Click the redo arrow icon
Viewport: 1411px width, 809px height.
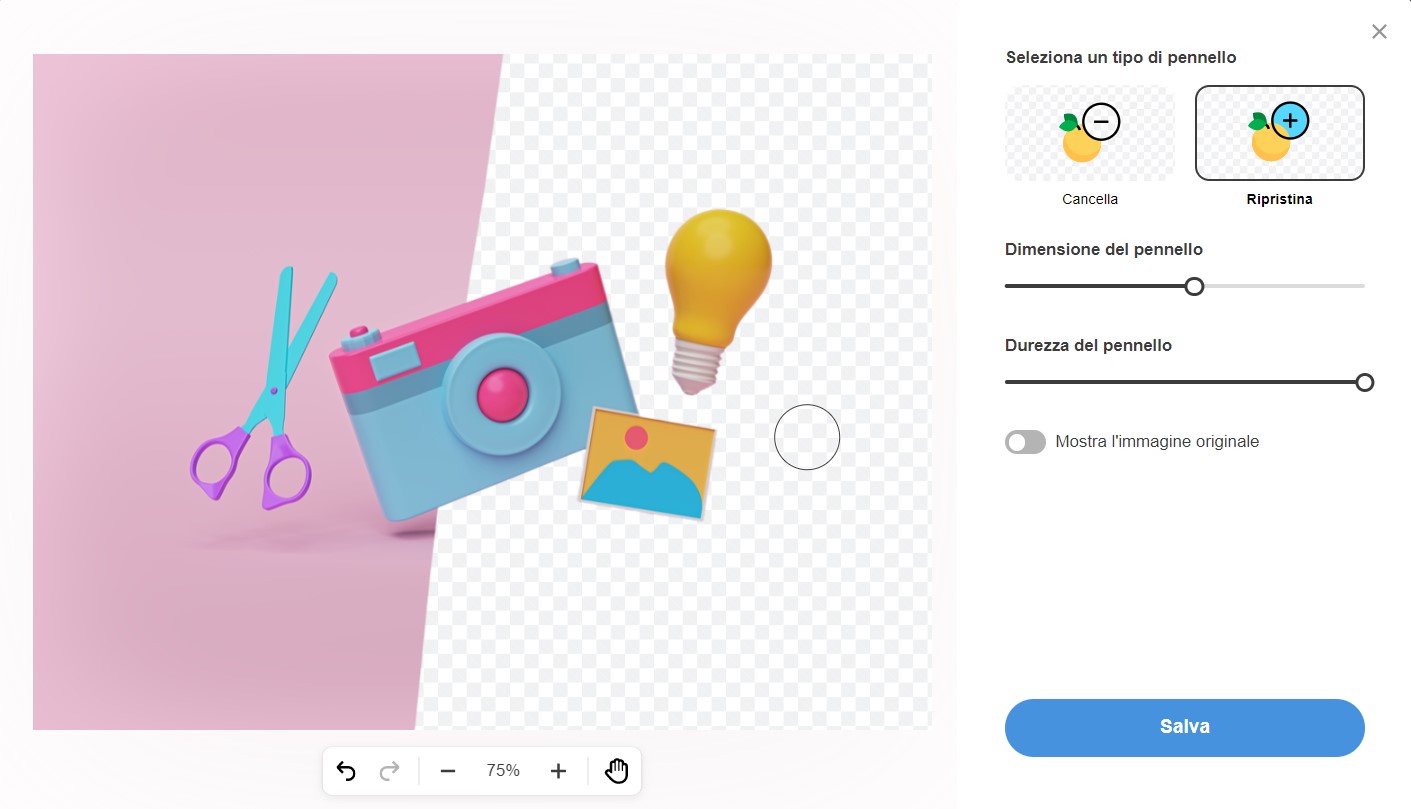(390, 771)
